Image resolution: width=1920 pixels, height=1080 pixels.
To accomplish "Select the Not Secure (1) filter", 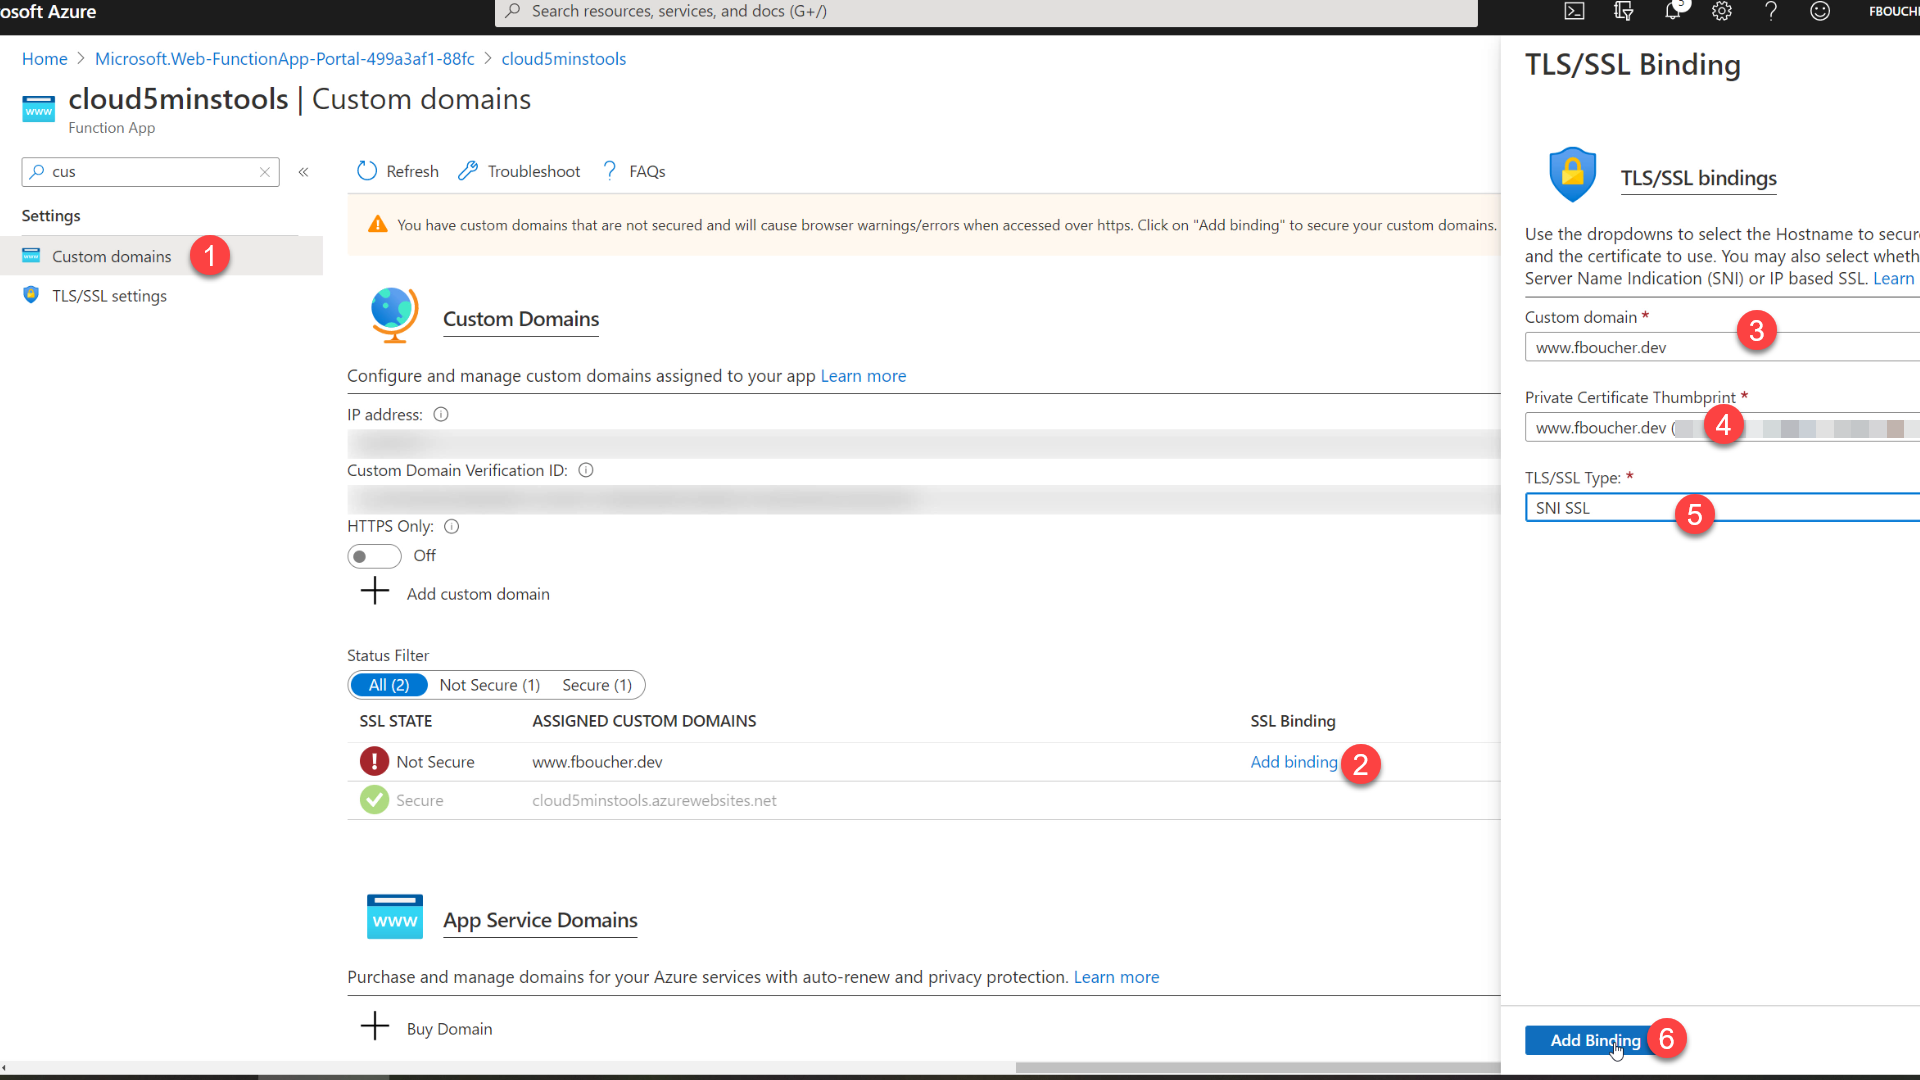I will click(489, 685).
